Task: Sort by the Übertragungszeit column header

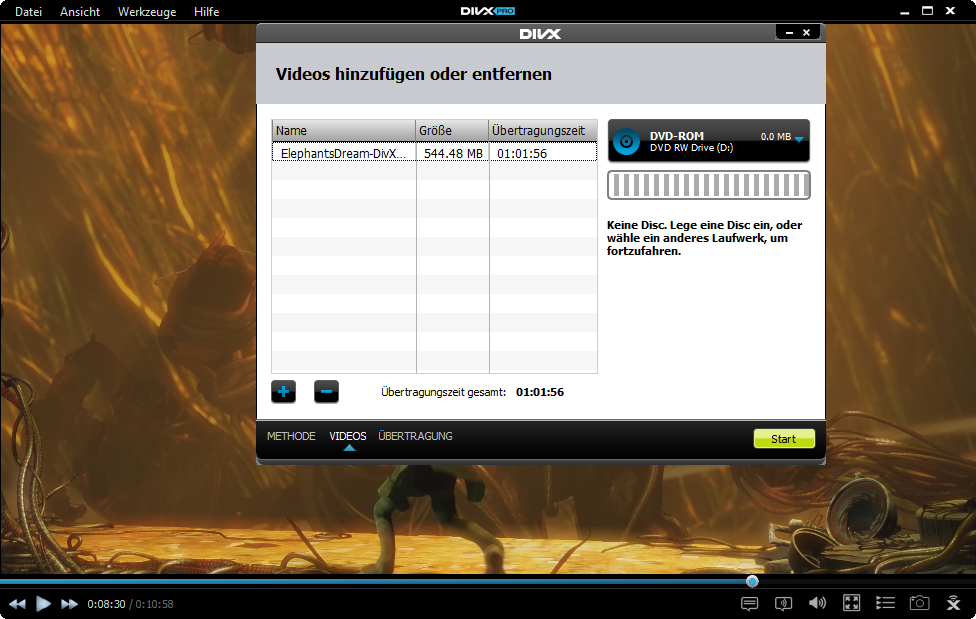Action: pyautogui.click(x=543, y=130)
